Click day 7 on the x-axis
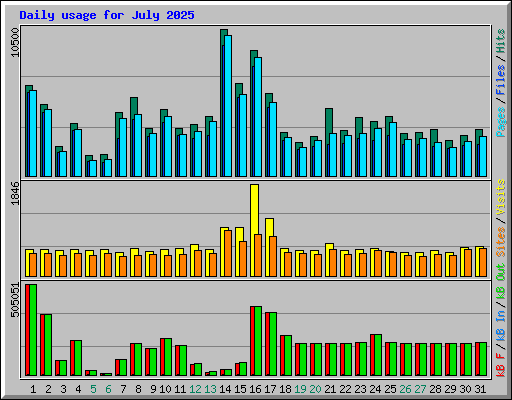The image size is (512, 400). (x=123, y=389)
